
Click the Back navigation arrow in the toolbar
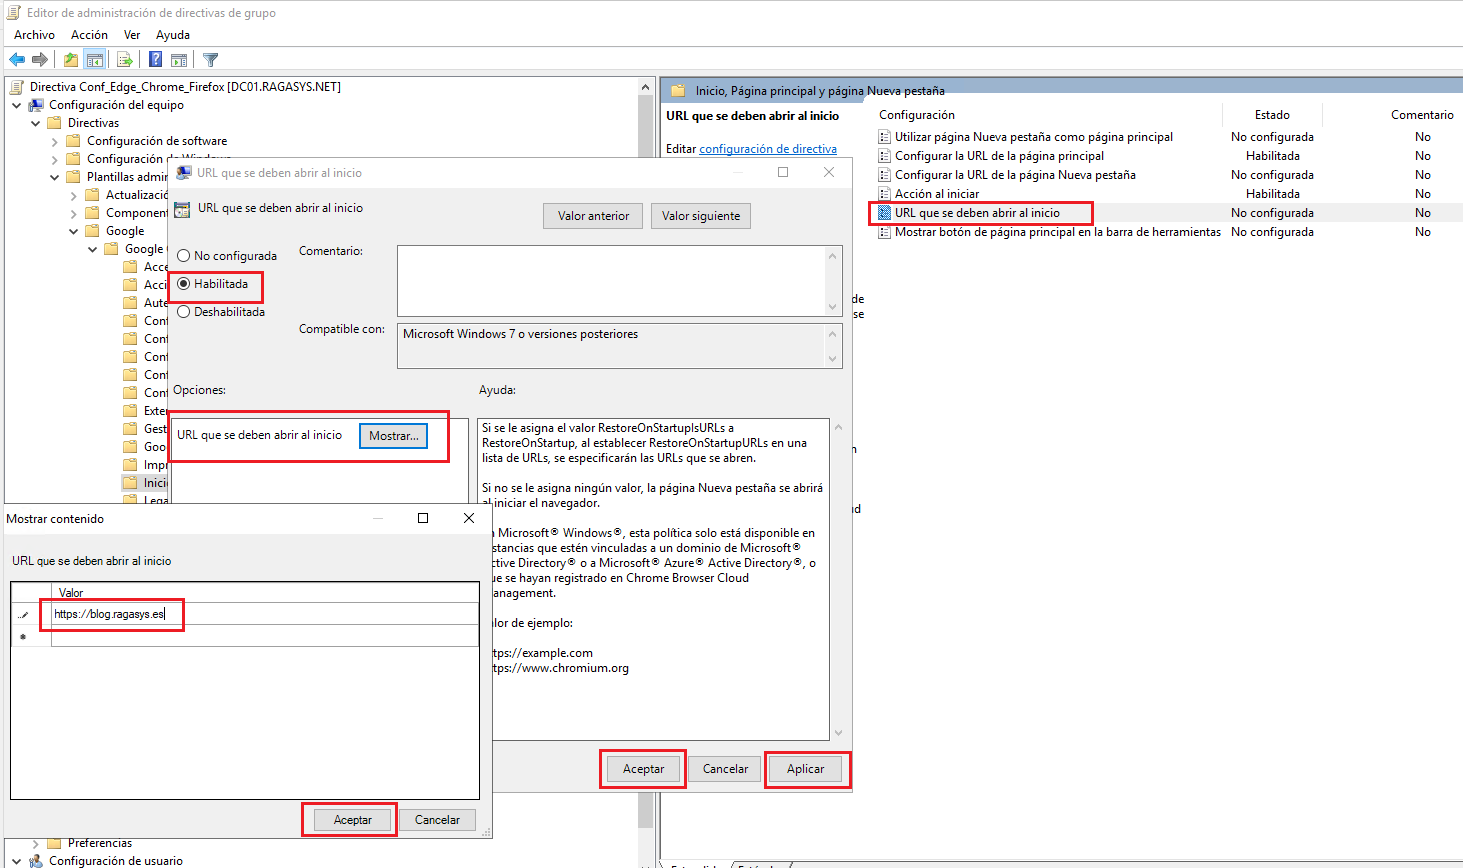click(17, 59)
